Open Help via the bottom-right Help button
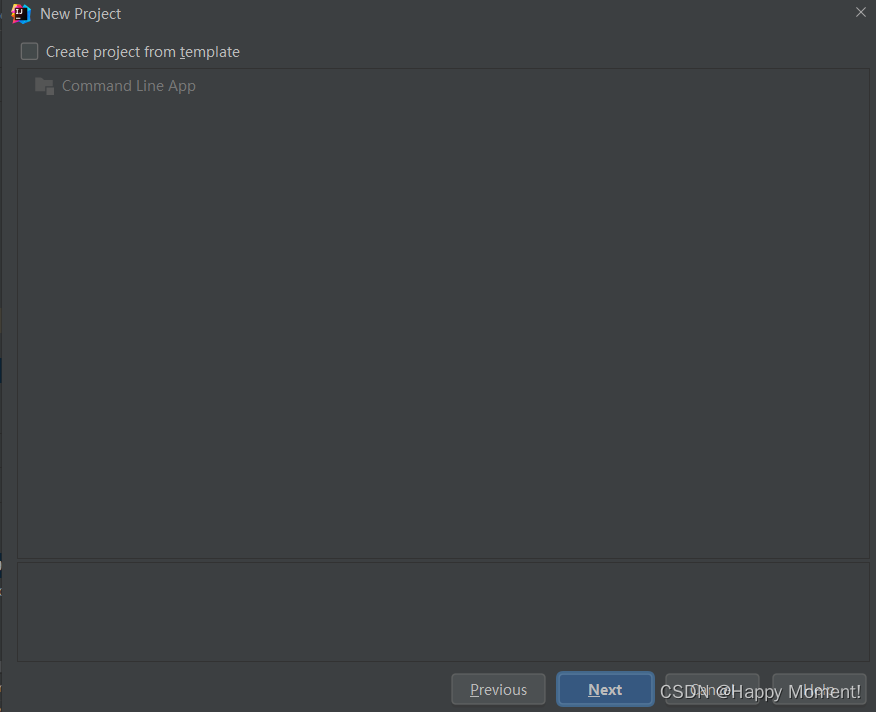This screenshot has height=712, width=876. coord(819,690)
